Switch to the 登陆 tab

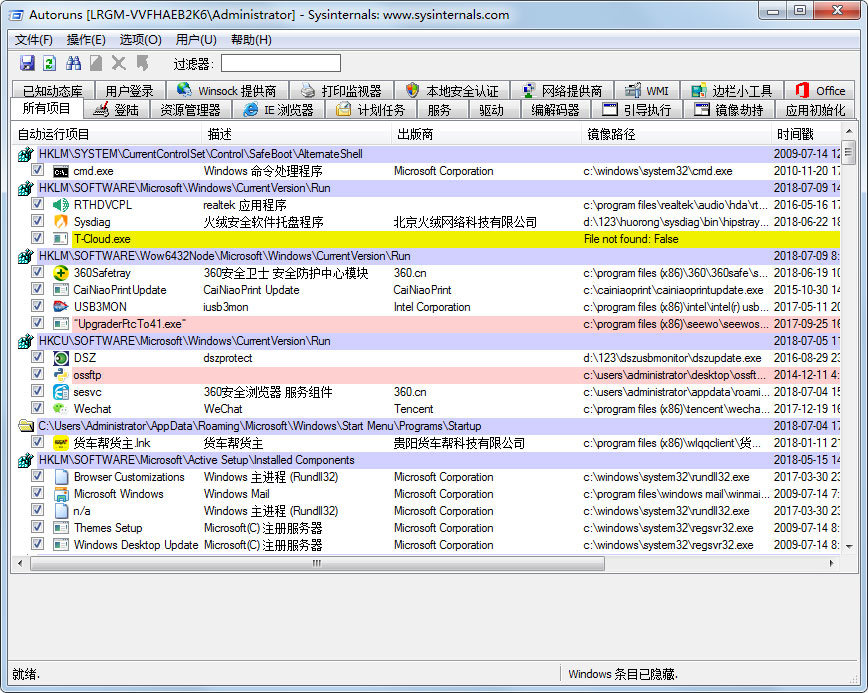[x=117, y=110]
